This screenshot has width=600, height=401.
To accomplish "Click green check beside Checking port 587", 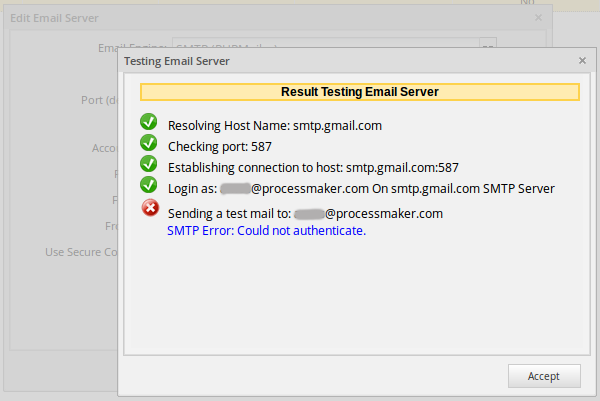I will [149, 144].
